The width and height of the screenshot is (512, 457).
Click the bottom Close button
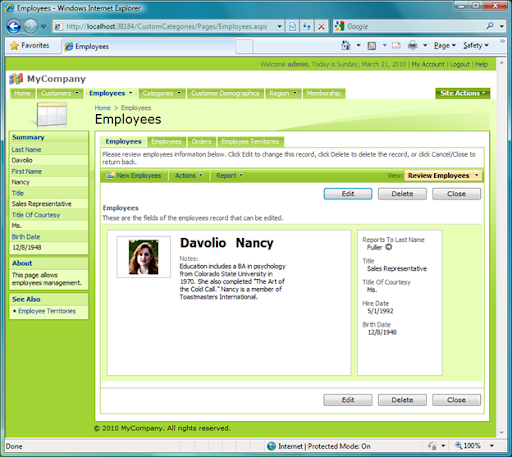pyautogui.click(x=456, y=400)
